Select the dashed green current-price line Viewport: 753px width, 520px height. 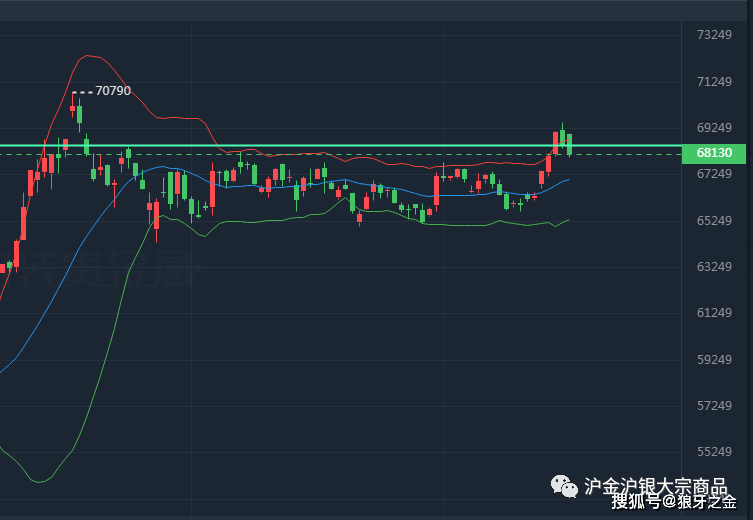coord(341,155)
